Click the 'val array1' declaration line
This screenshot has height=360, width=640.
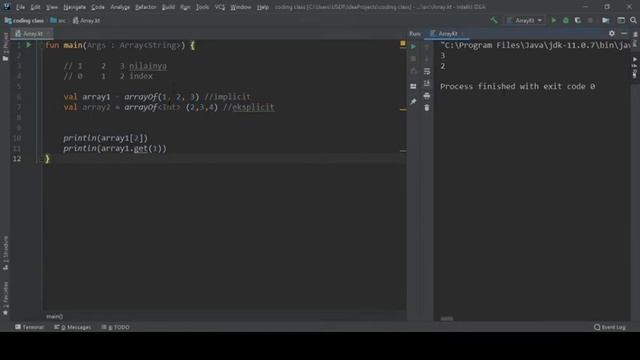tap(157, 97)
